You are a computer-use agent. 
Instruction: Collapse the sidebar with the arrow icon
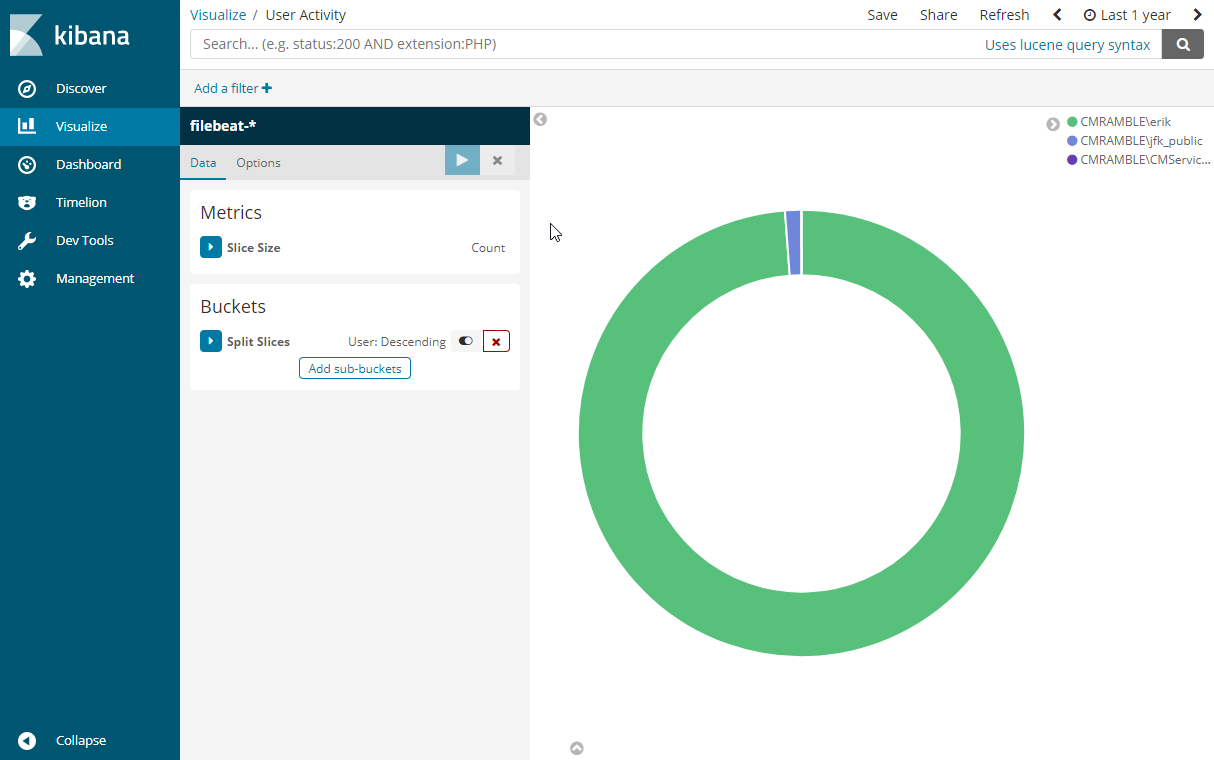[x=27, y=741]
